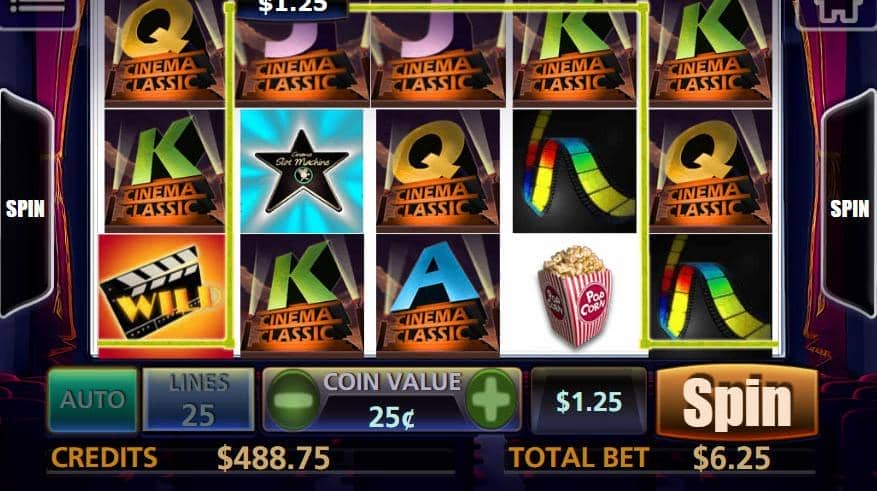
Task: Click the 25¢ coin value display
Action: tap(392, 417)
